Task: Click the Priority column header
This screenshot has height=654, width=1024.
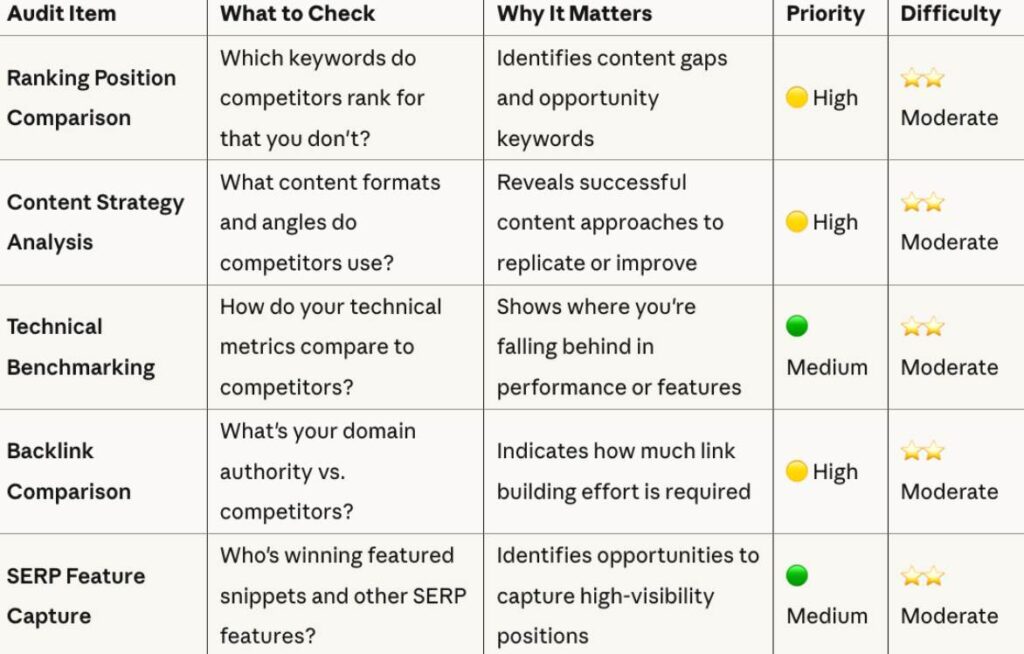Action: click(824, 14)
